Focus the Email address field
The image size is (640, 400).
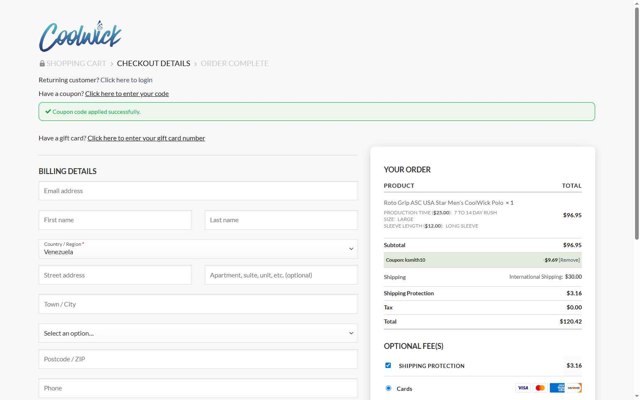tap(198, 191)
